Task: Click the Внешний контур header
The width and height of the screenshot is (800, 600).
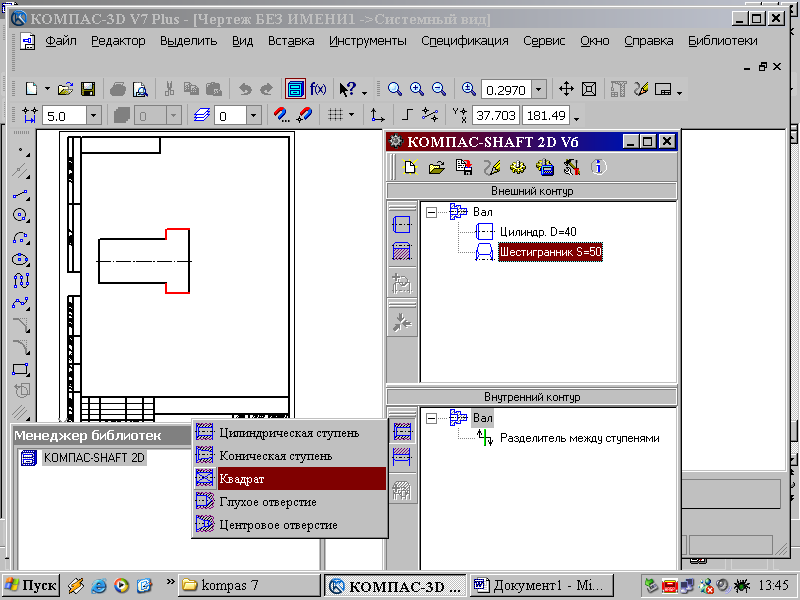Action: pos(532,191)
